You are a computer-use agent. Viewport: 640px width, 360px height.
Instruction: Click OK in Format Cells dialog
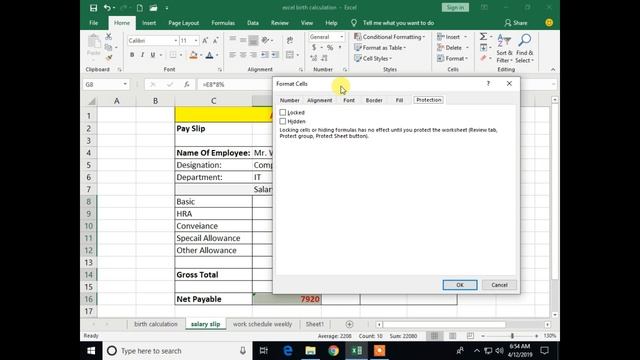460,285
